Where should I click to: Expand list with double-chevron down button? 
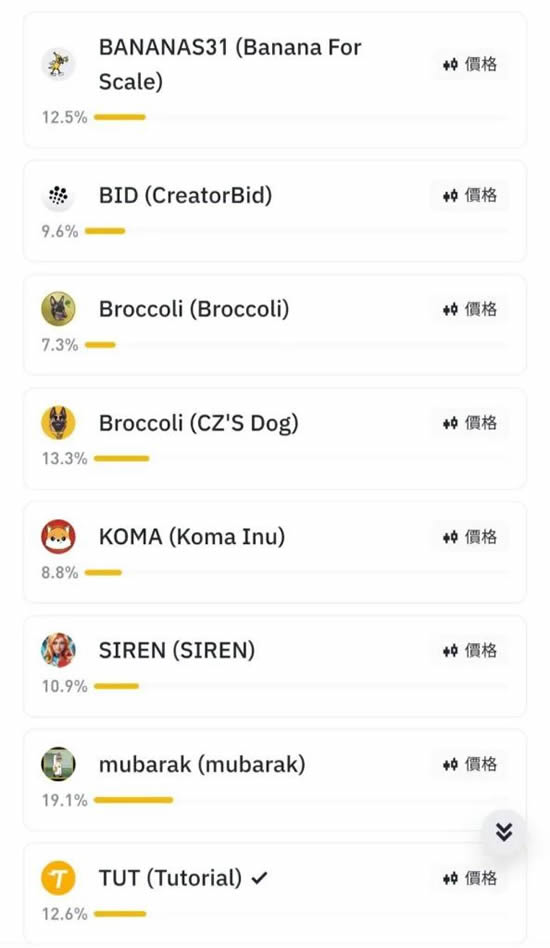point(503,832)
